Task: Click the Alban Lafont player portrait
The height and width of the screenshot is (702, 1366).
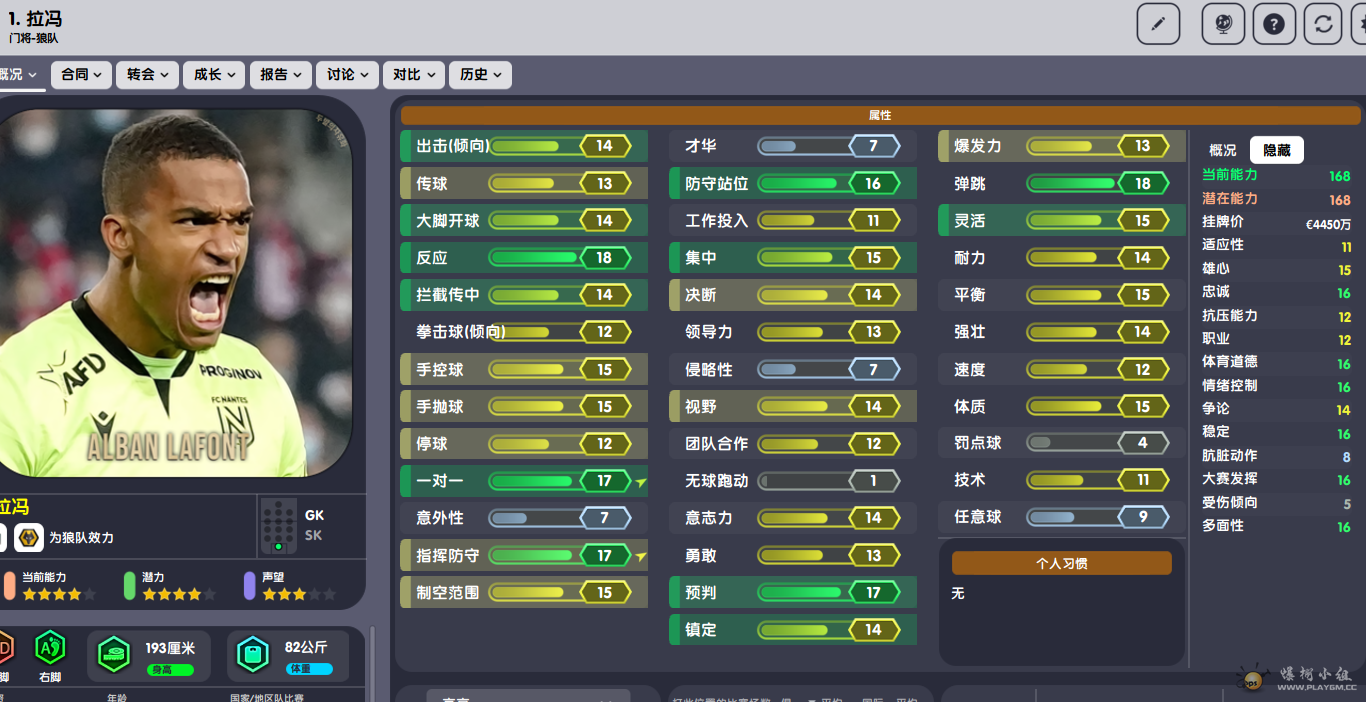Action: point(175,292)
